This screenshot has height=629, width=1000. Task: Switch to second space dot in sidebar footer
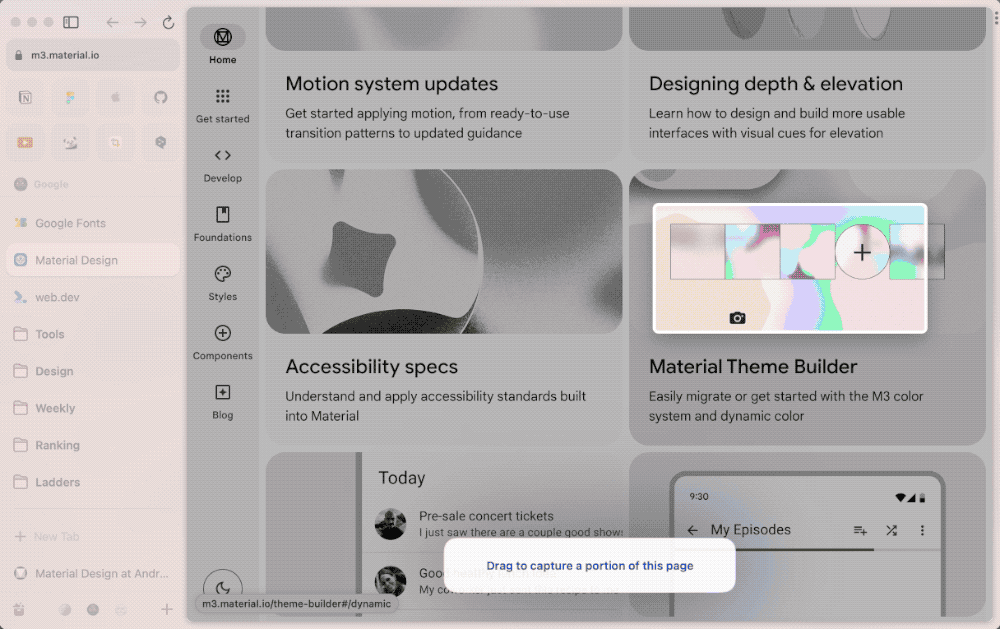pyautogui.click(x=93, y=610)
